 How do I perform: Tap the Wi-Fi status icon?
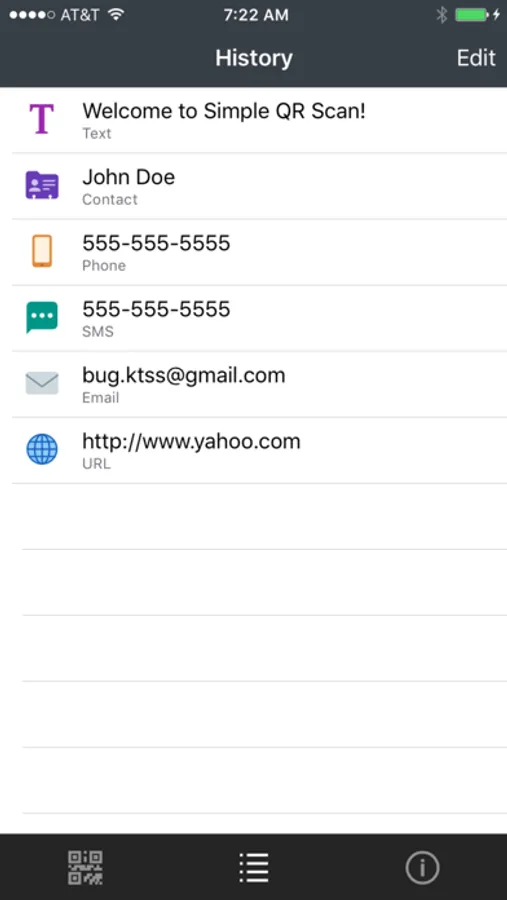click(117, 15)
